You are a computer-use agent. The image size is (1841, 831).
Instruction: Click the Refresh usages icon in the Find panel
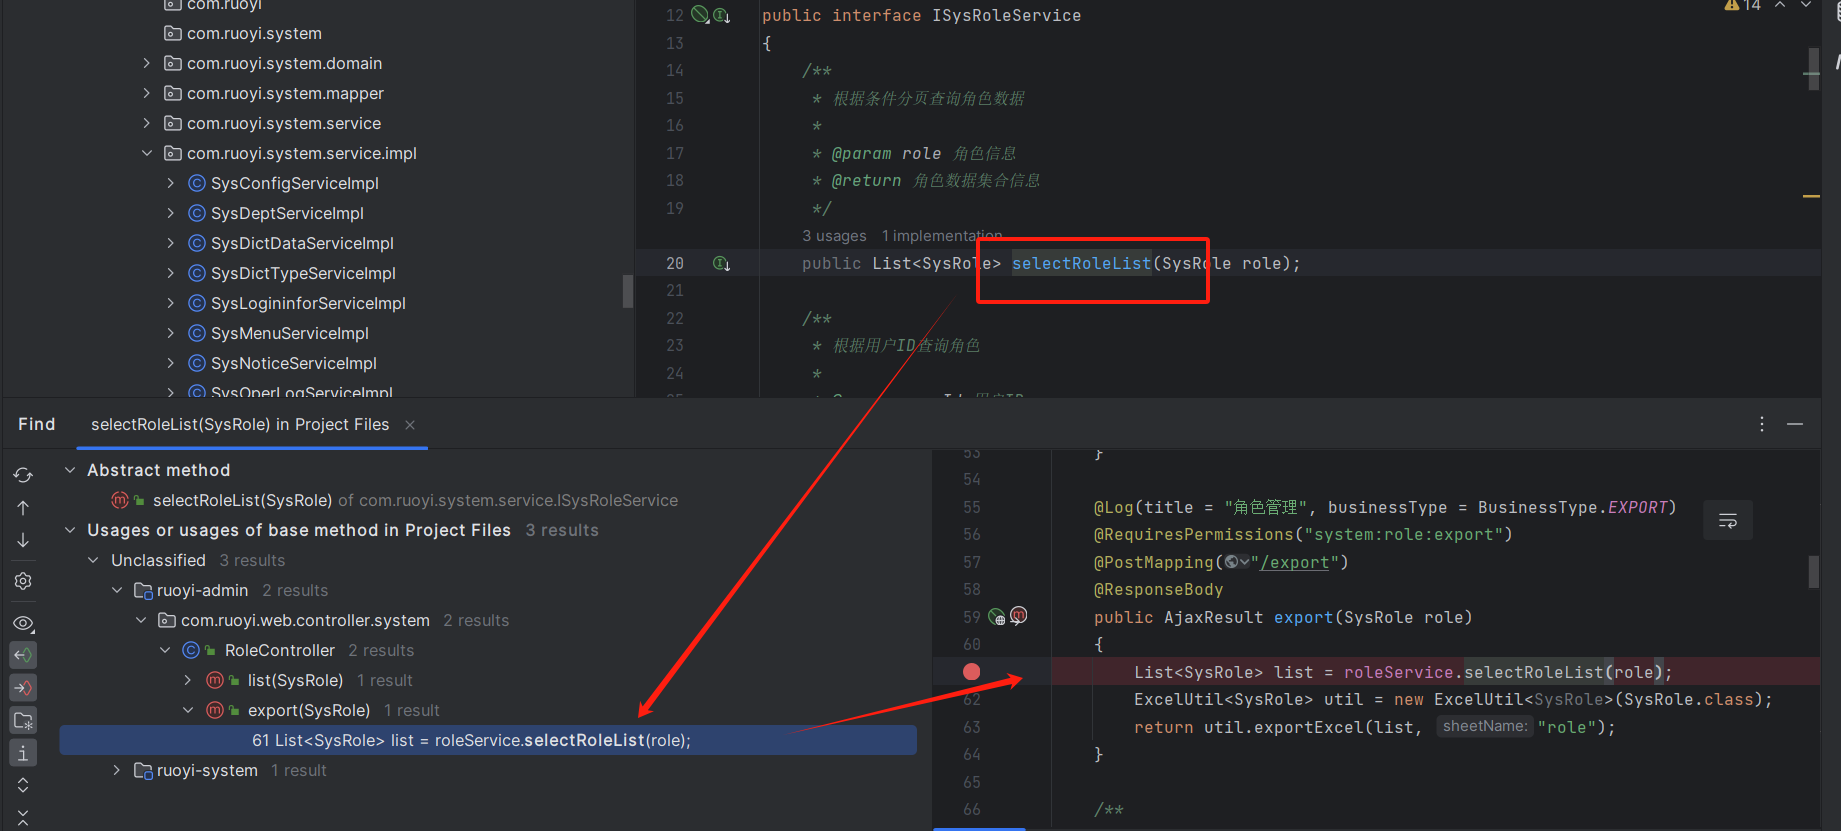(x=23, y=475)
